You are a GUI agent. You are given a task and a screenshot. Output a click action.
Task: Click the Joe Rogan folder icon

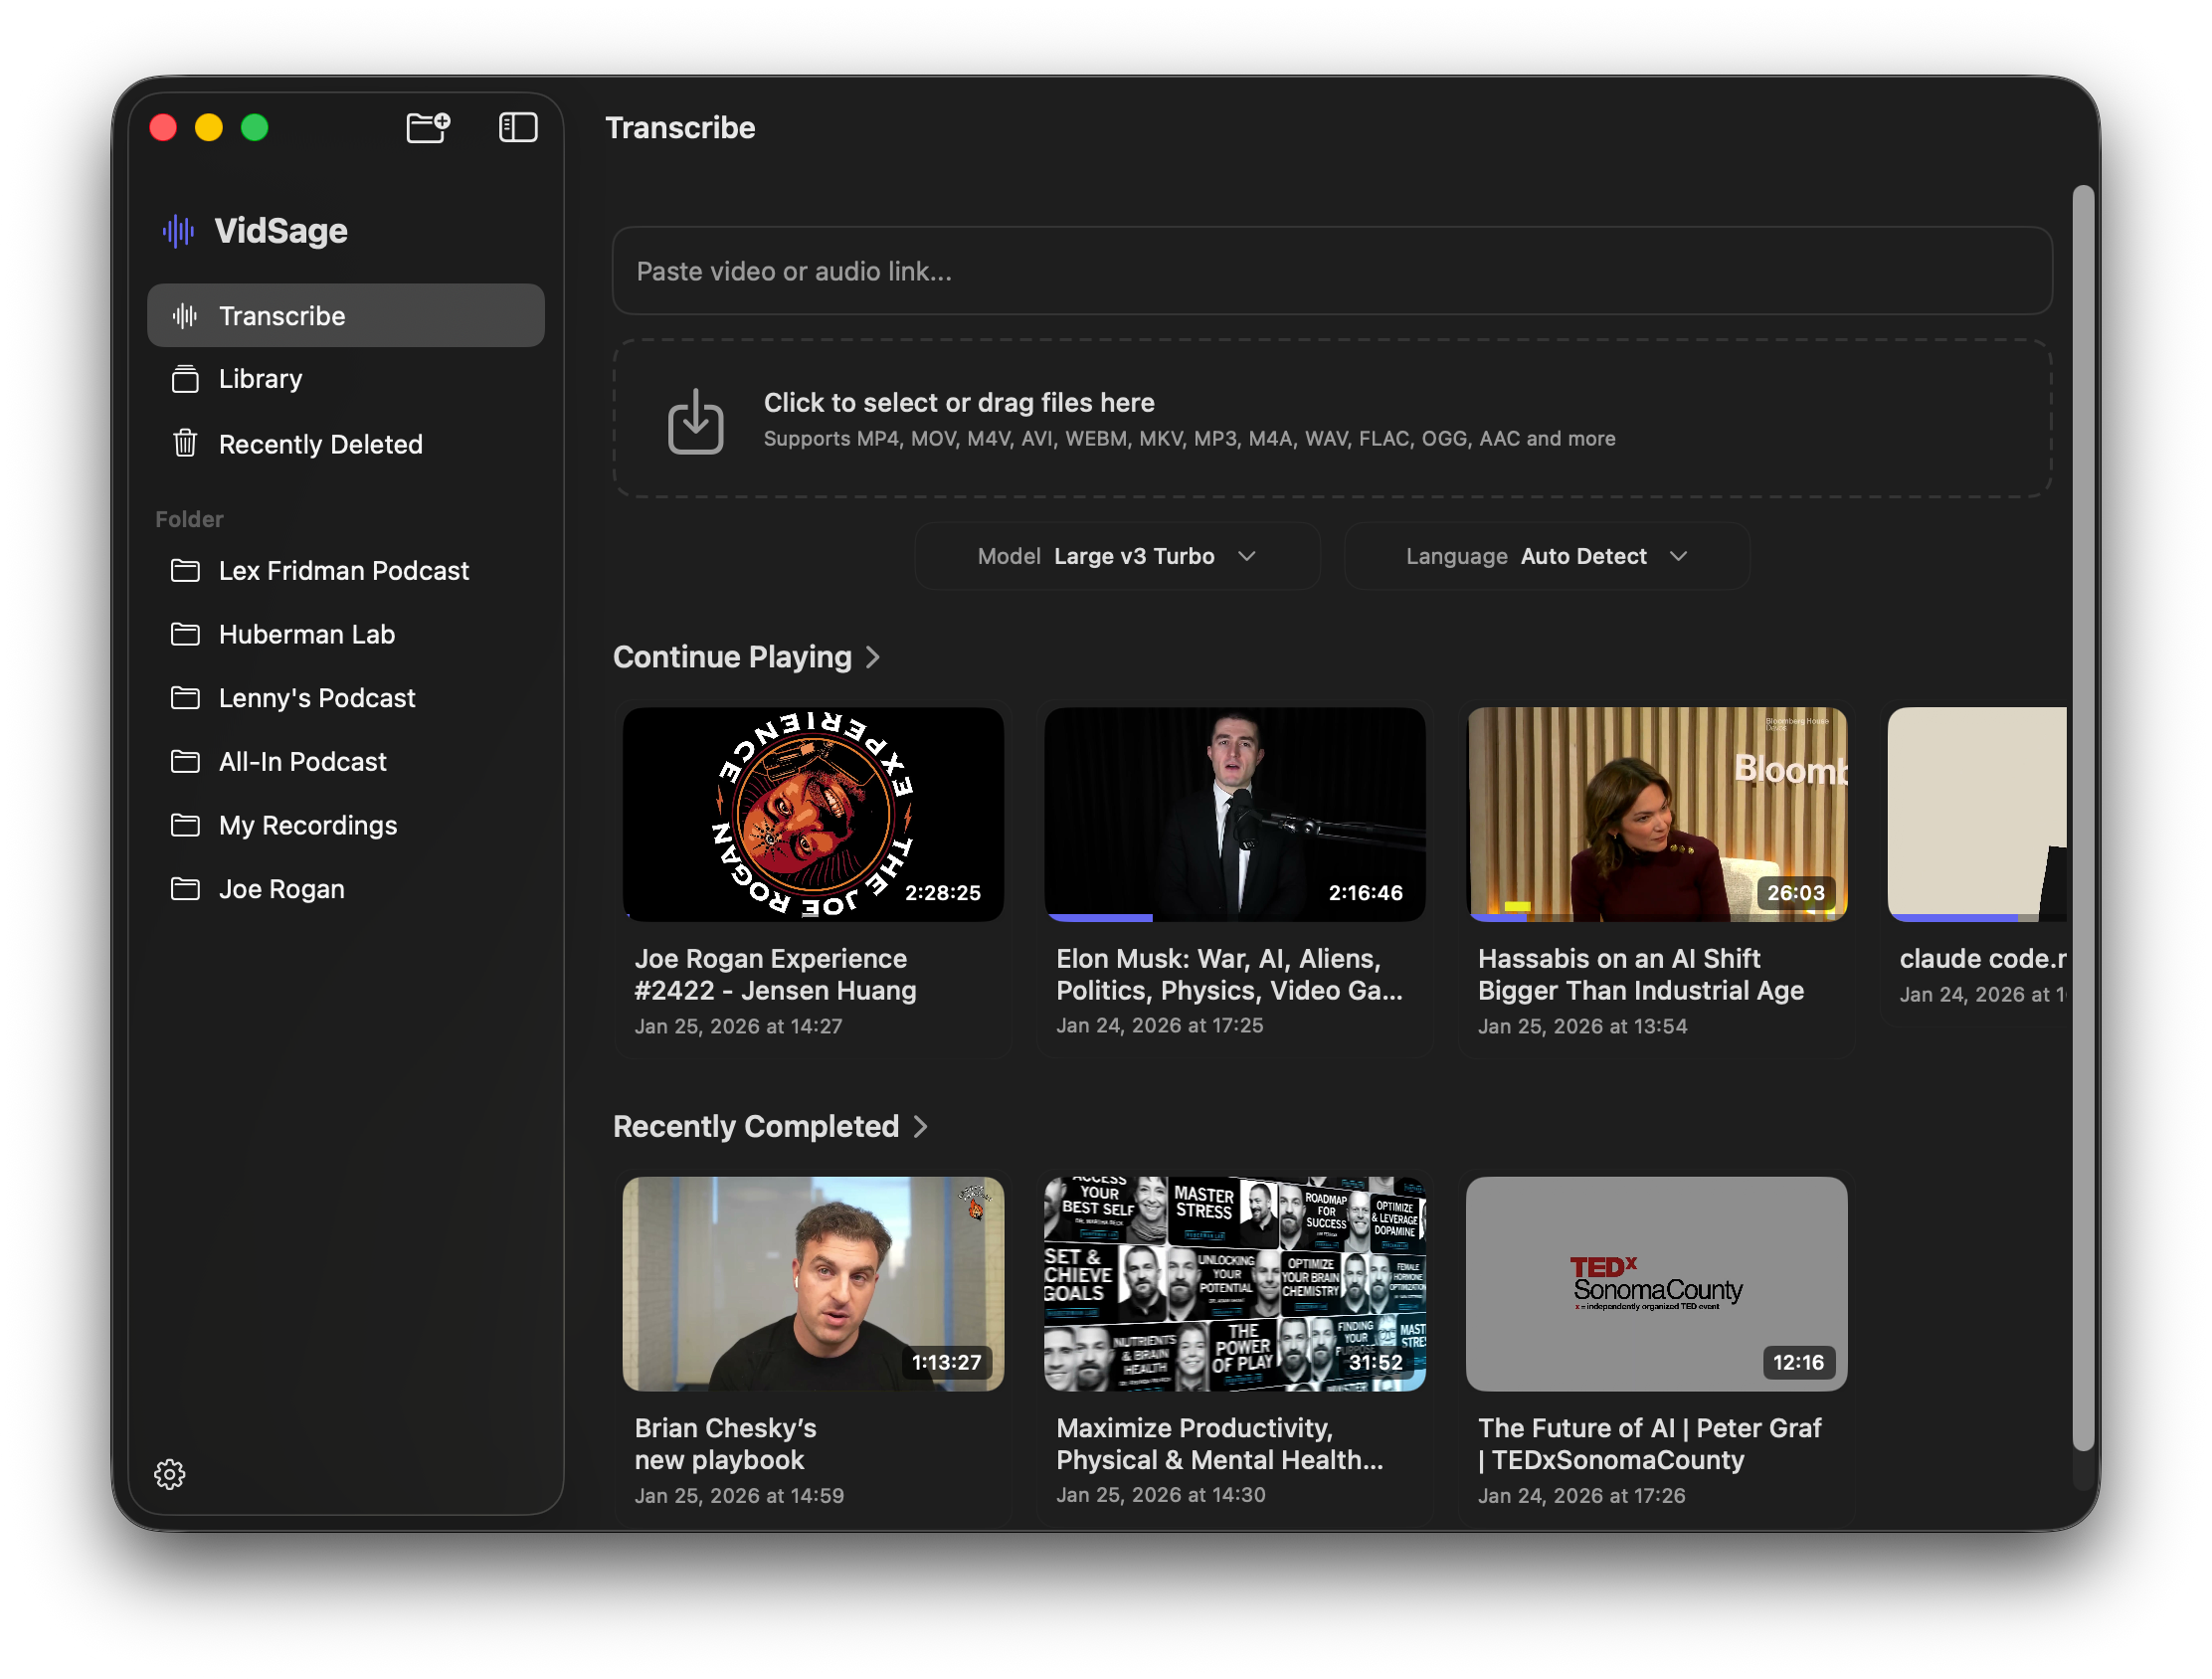[x=185, y=889]
